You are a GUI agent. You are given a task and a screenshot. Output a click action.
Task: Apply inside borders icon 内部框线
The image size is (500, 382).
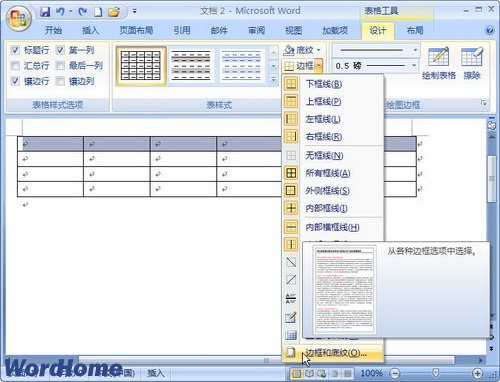tap(291, 208)
